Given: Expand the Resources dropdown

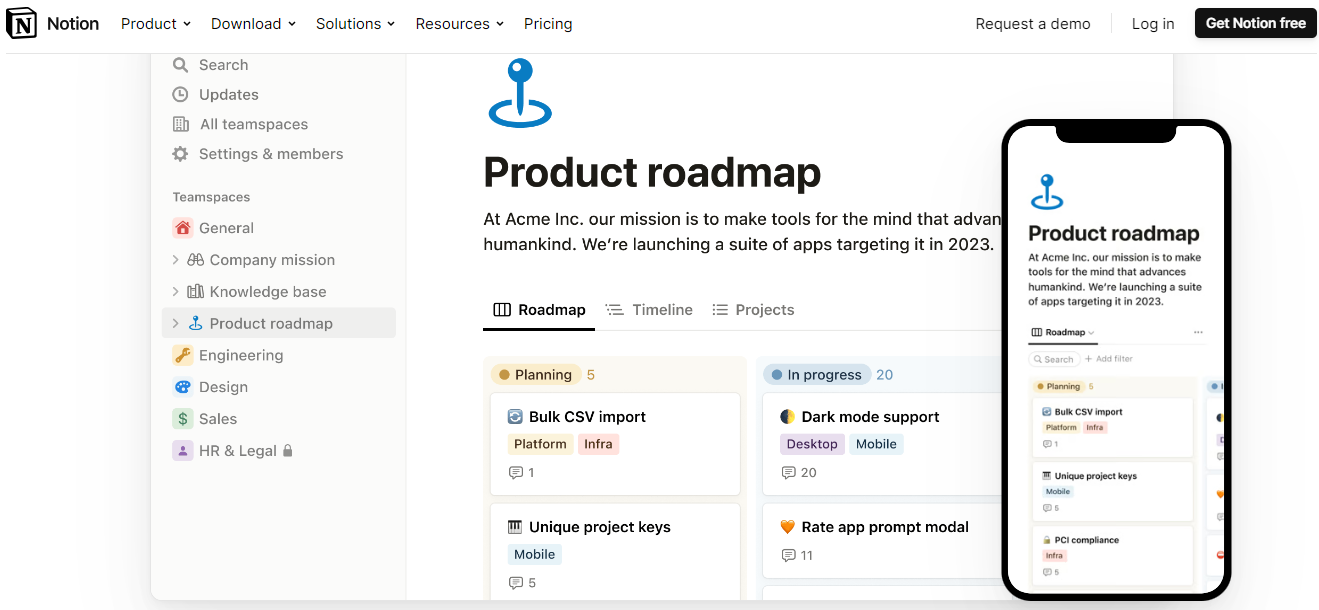Looking at the screenshot, I should (460, 24).
